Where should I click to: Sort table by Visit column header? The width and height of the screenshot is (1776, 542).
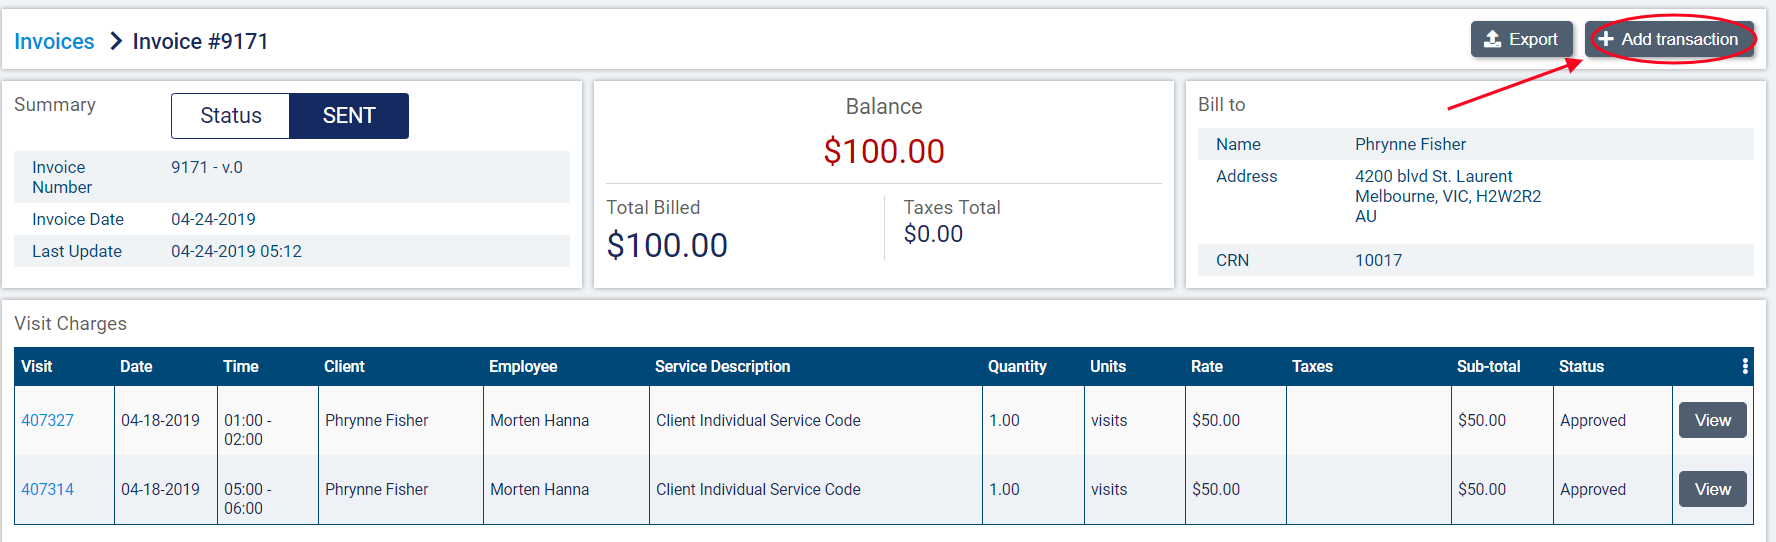click(x=37, y=366)
